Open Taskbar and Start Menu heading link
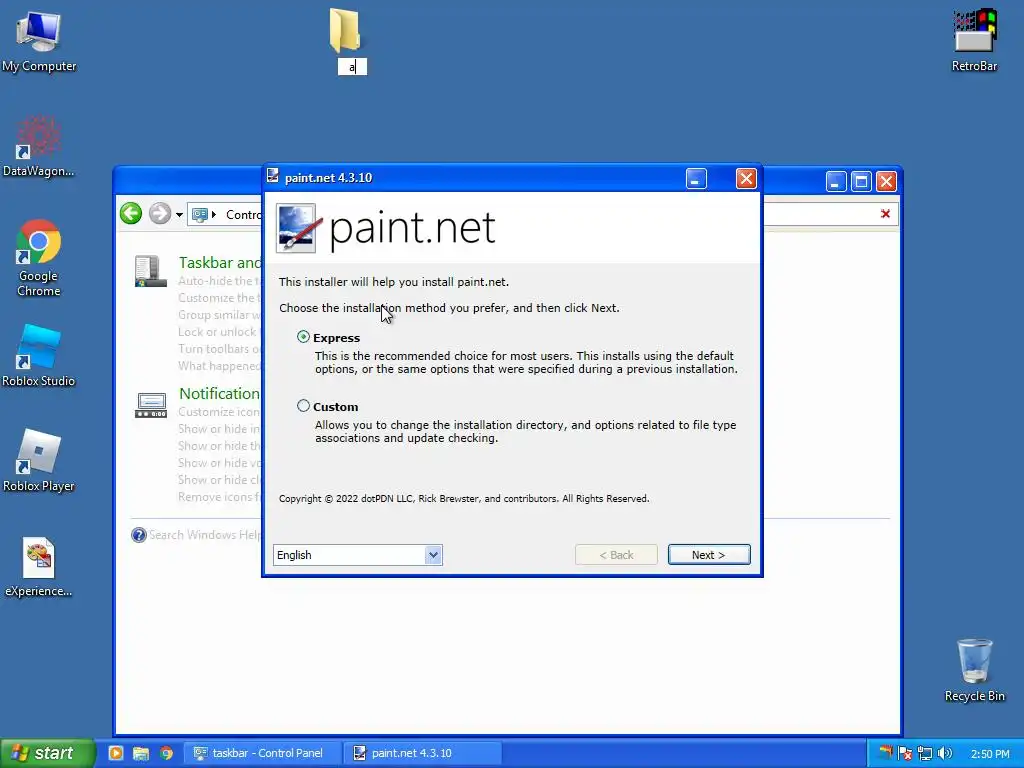 (220, 263)
